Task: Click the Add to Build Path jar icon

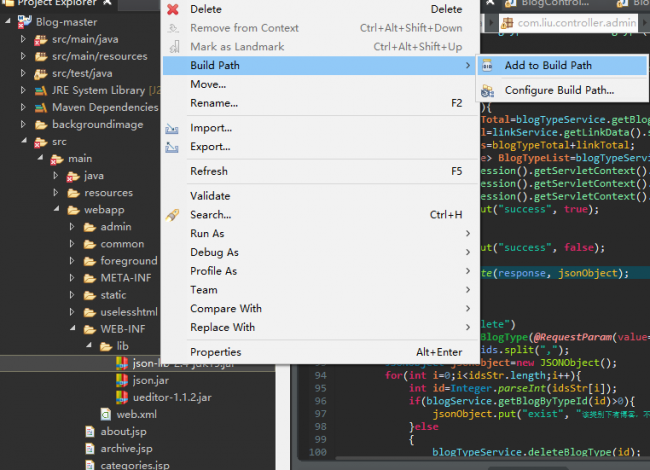Action: point(488,65)
